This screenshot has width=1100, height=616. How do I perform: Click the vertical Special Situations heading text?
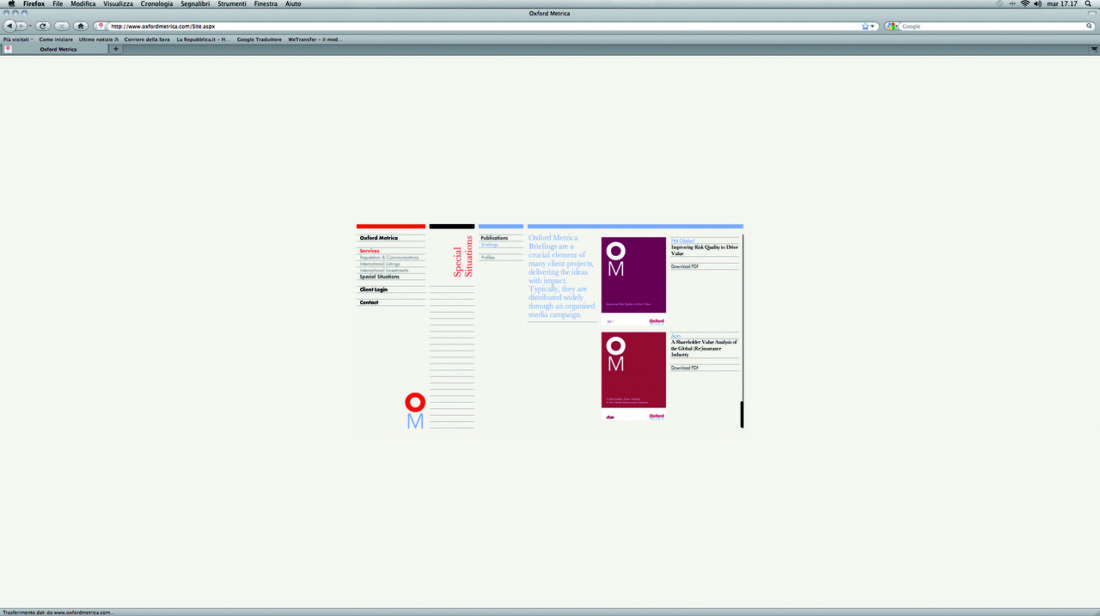click(463, 257)
